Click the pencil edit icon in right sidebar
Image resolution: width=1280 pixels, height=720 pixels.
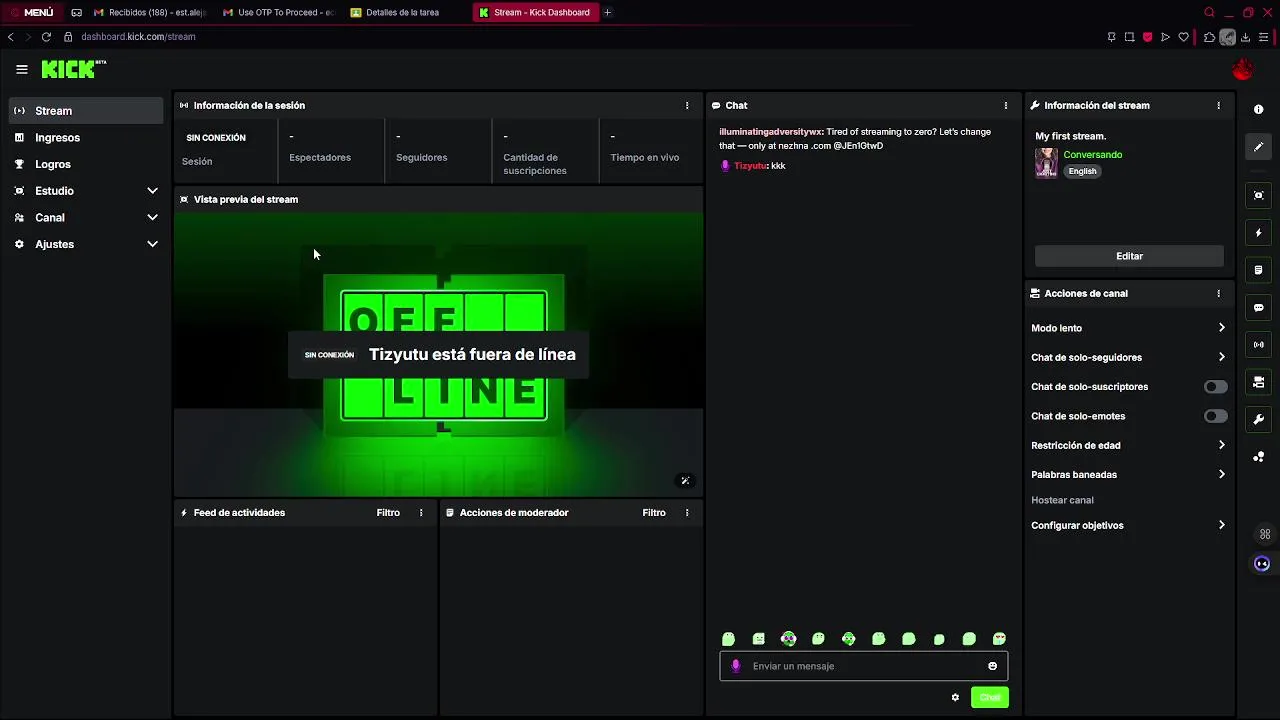1259,147
